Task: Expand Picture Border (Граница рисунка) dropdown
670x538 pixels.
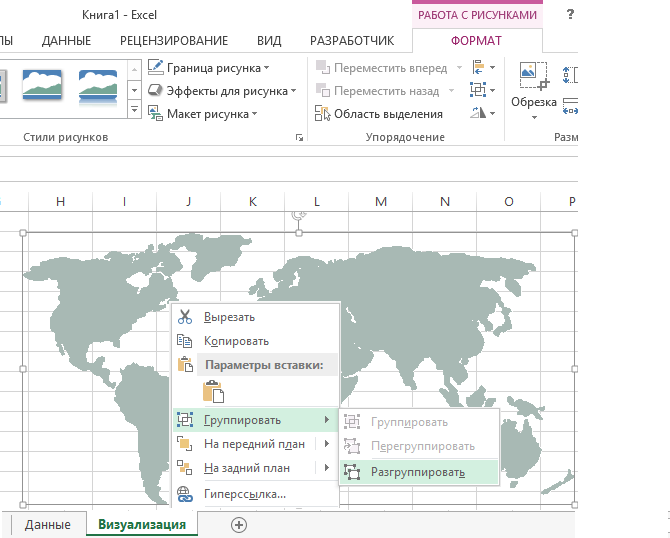Action: [267, 68]
